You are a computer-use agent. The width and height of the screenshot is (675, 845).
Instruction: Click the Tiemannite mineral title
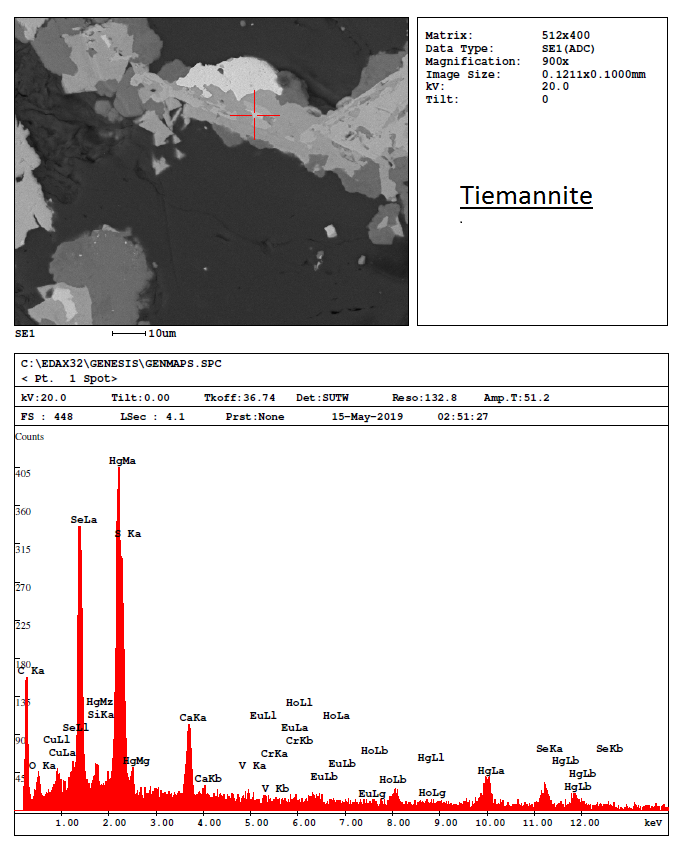[x=526, y=196]
